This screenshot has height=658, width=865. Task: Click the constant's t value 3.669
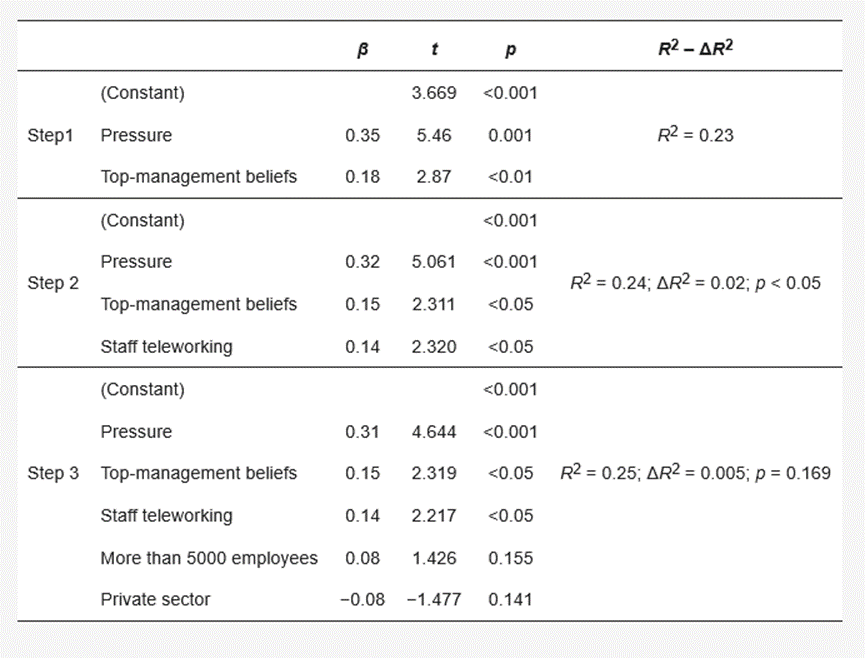434,93
